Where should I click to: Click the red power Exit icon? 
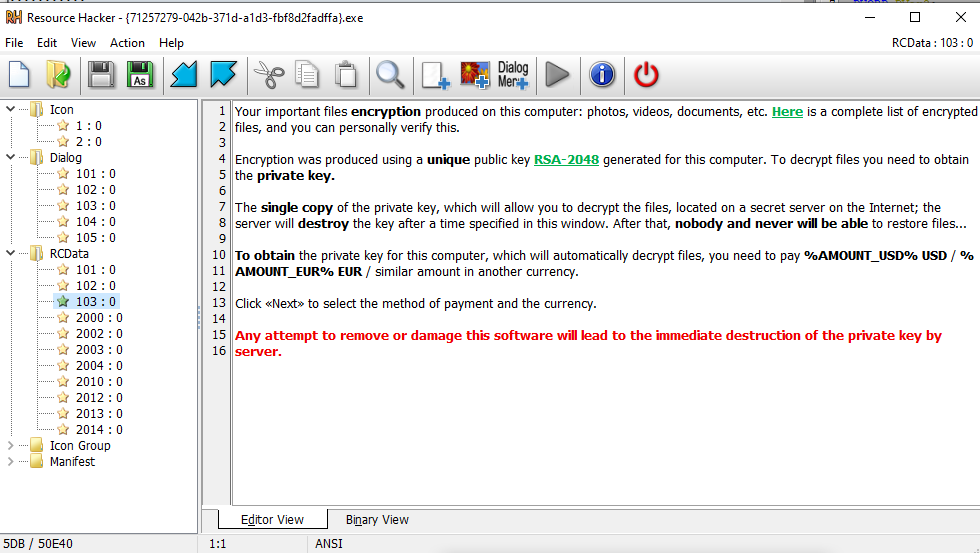click(x=647, y=74)
